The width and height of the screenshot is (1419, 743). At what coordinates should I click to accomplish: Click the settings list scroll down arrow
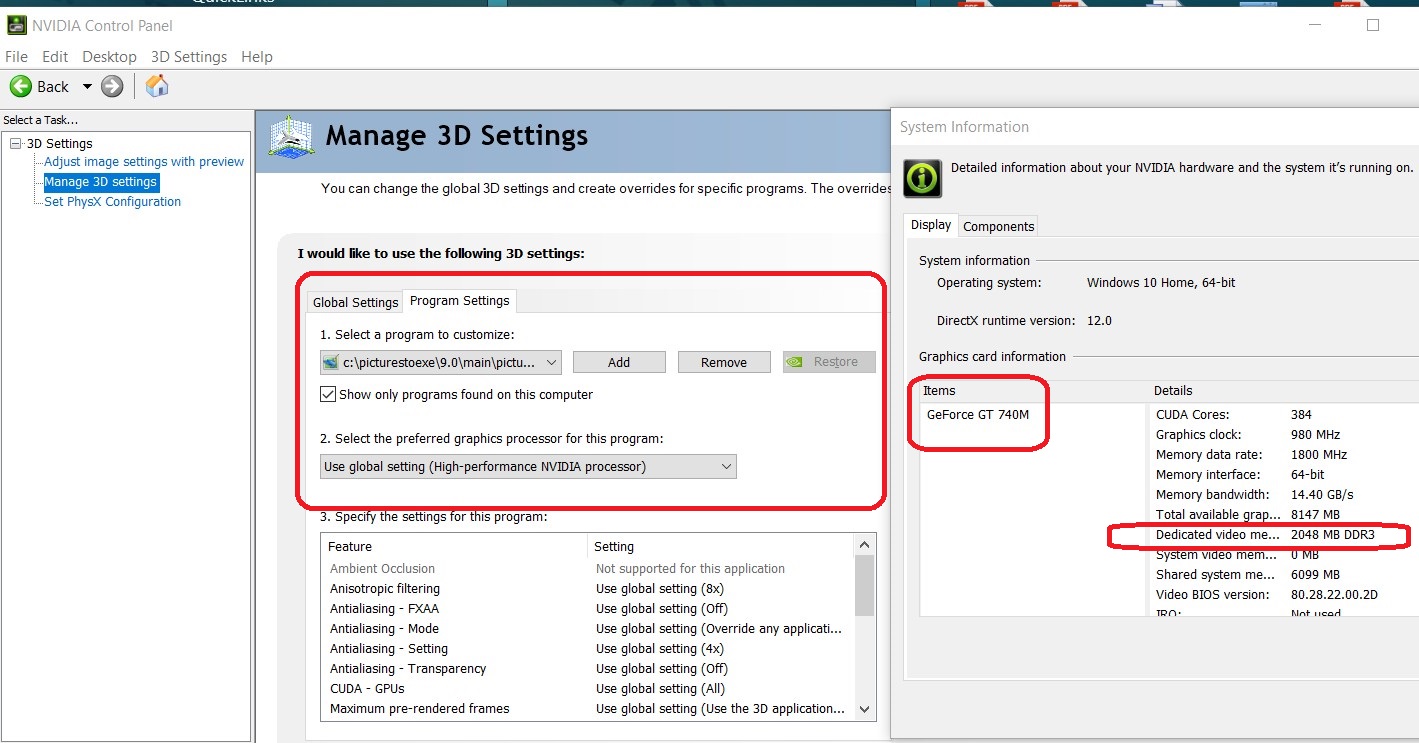click(x=864, y=709)
